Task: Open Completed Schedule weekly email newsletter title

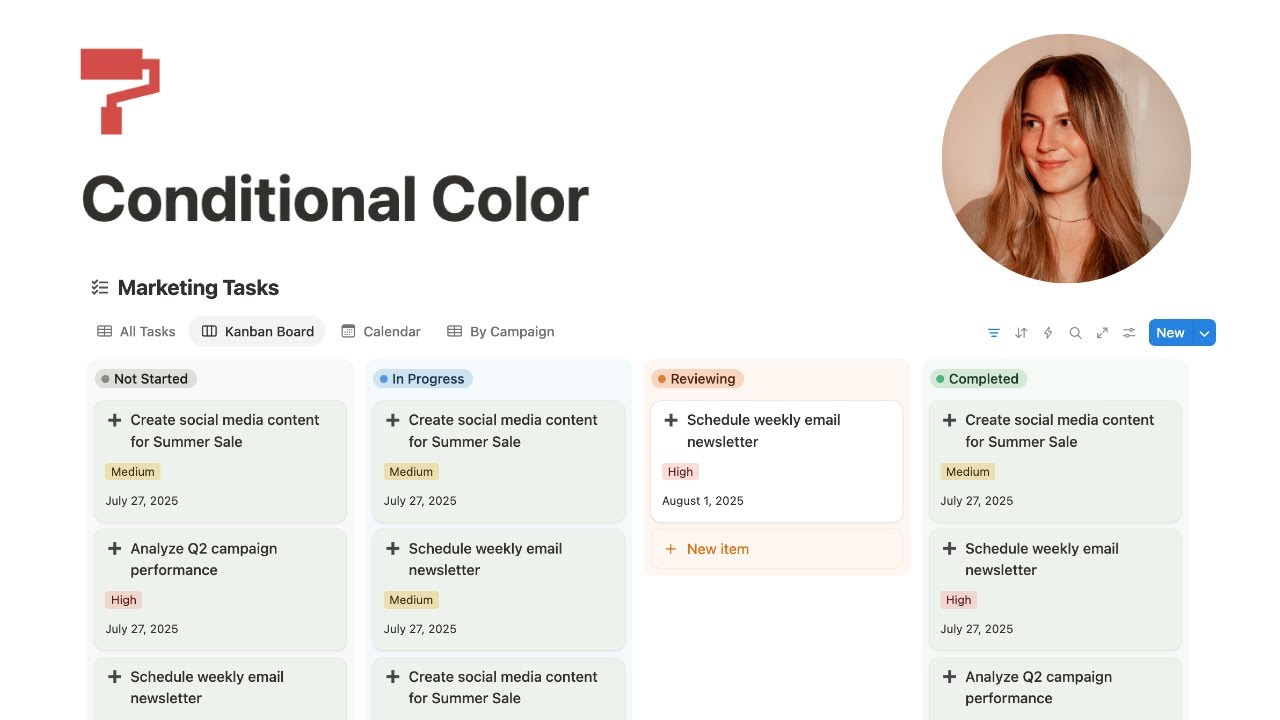Action: [x=1042, y=559]
